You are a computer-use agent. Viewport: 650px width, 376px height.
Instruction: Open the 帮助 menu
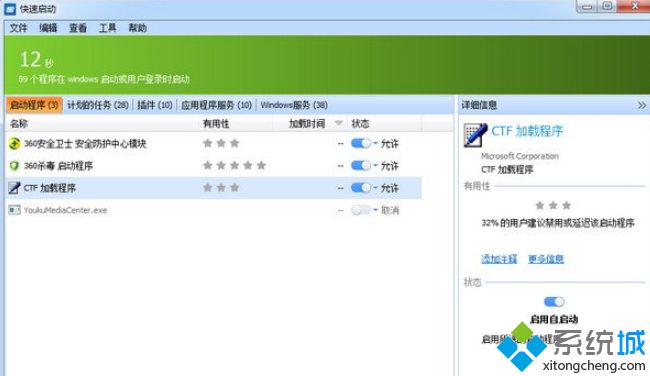coord(137,28)
